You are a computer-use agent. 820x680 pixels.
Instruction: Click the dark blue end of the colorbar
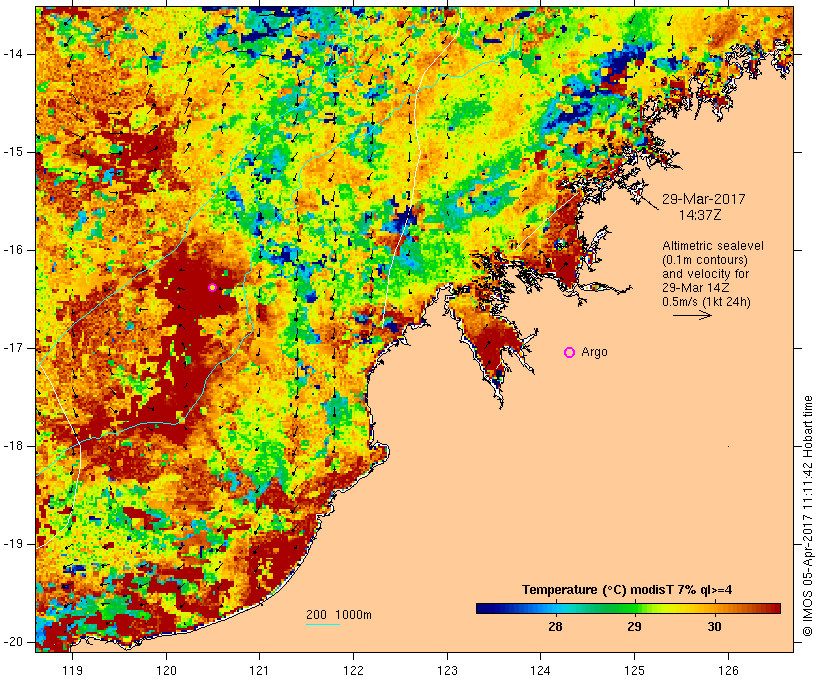482,608
